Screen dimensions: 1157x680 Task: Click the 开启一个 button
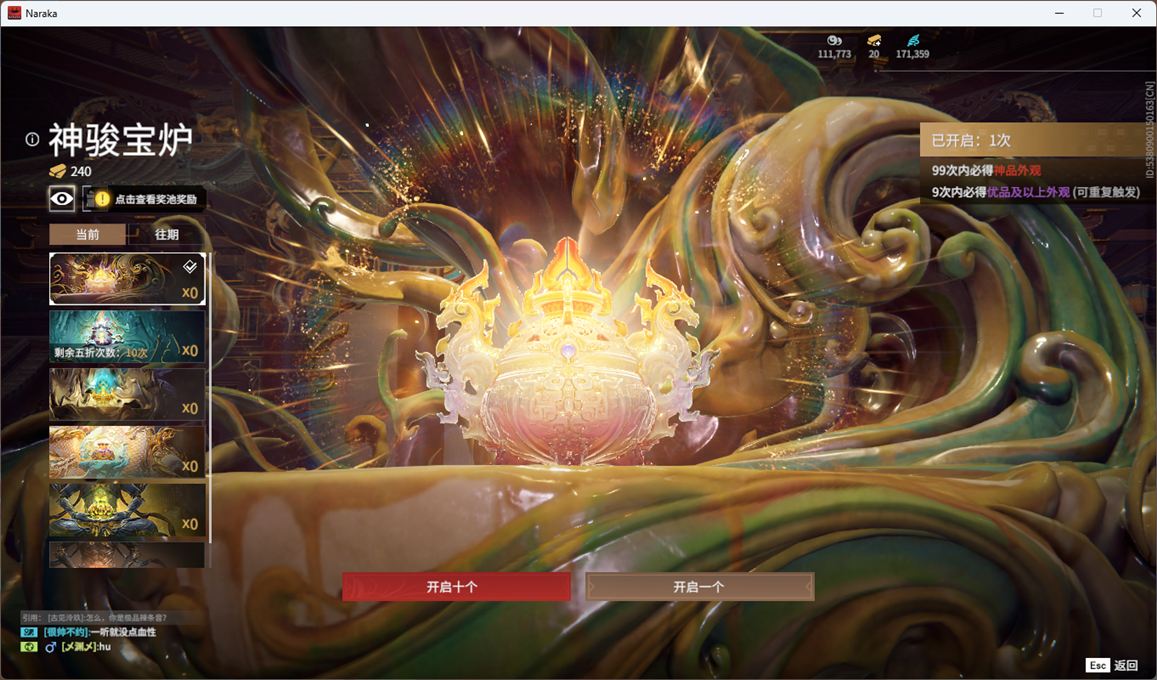click(x=700, y=587)
